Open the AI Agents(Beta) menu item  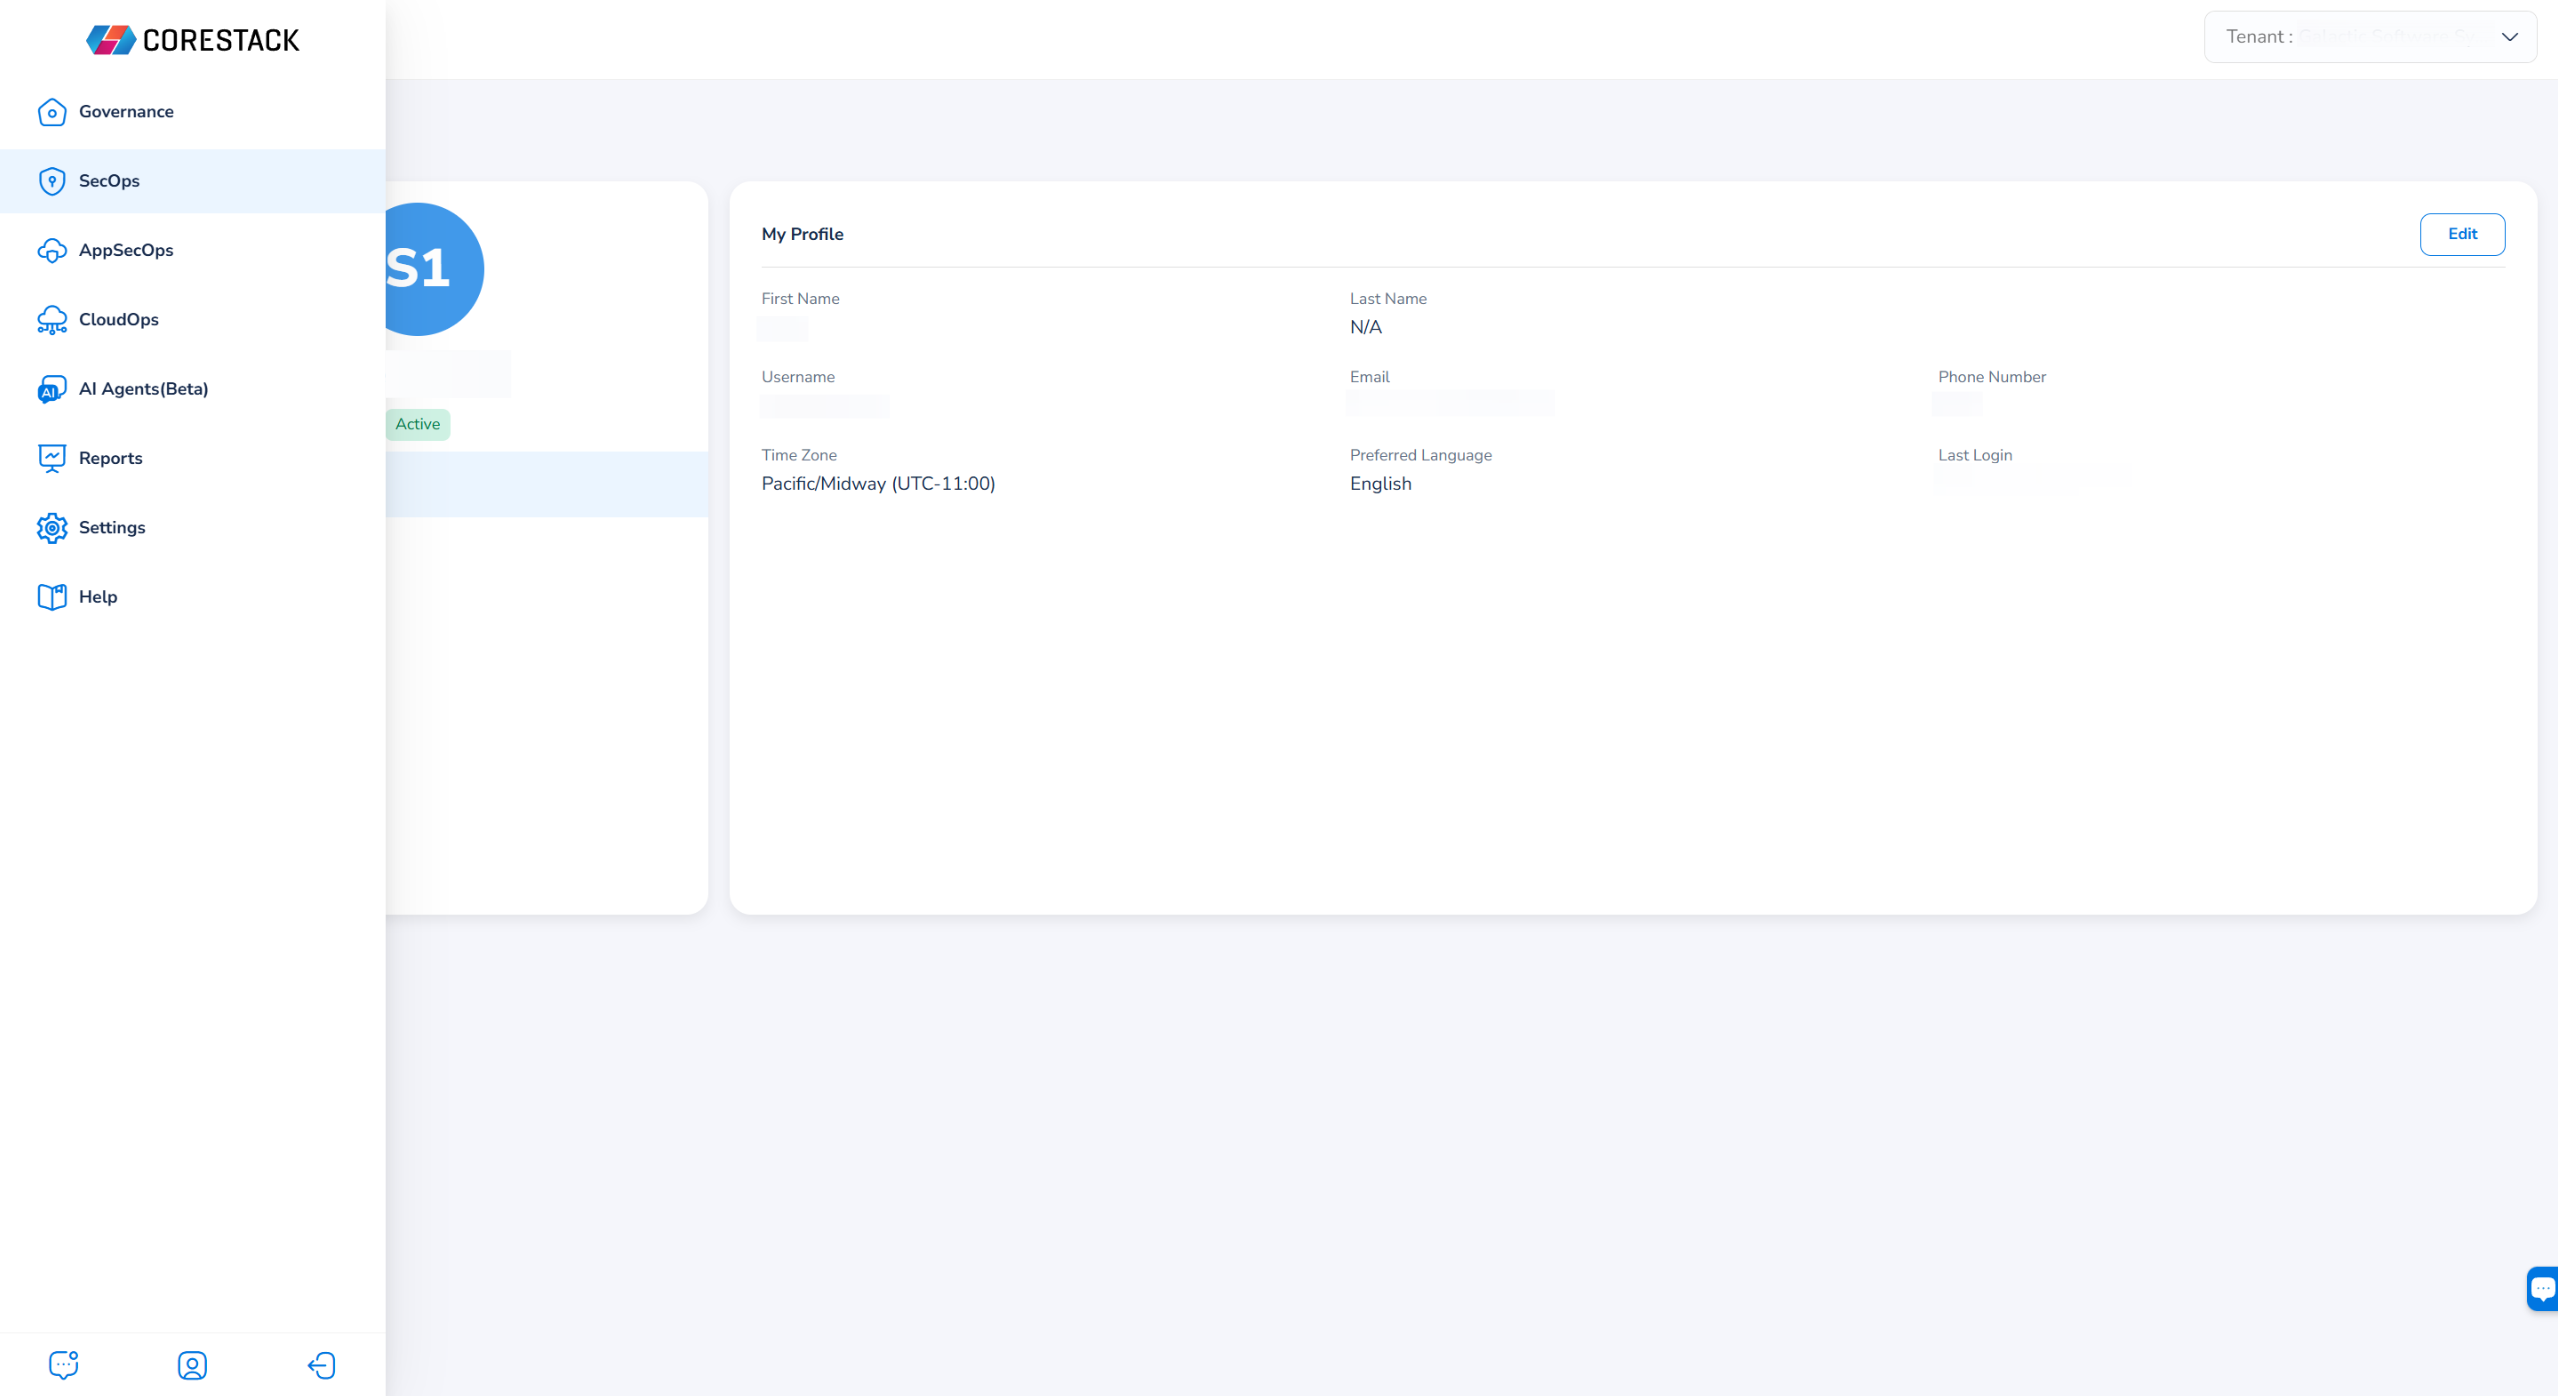pos(143,389)
